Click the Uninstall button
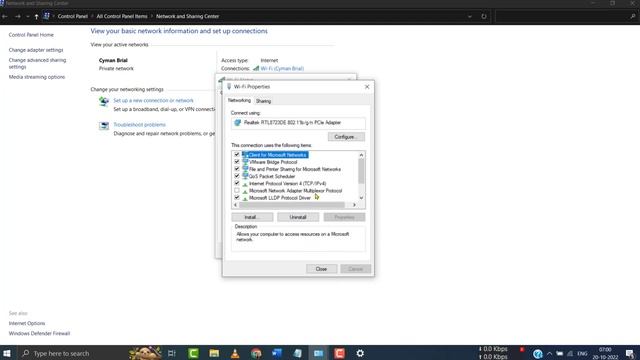640x360 pixels. click(298, 217)
